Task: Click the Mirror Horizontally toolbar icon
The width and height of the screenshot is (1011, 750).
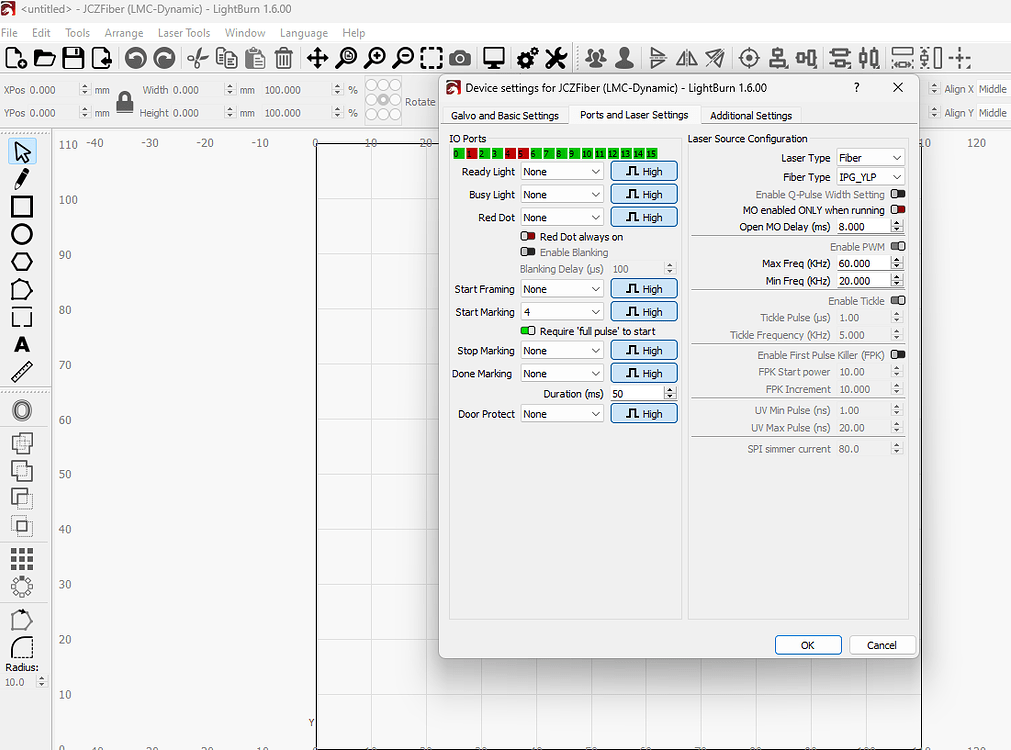Action: tap(685, 57)
